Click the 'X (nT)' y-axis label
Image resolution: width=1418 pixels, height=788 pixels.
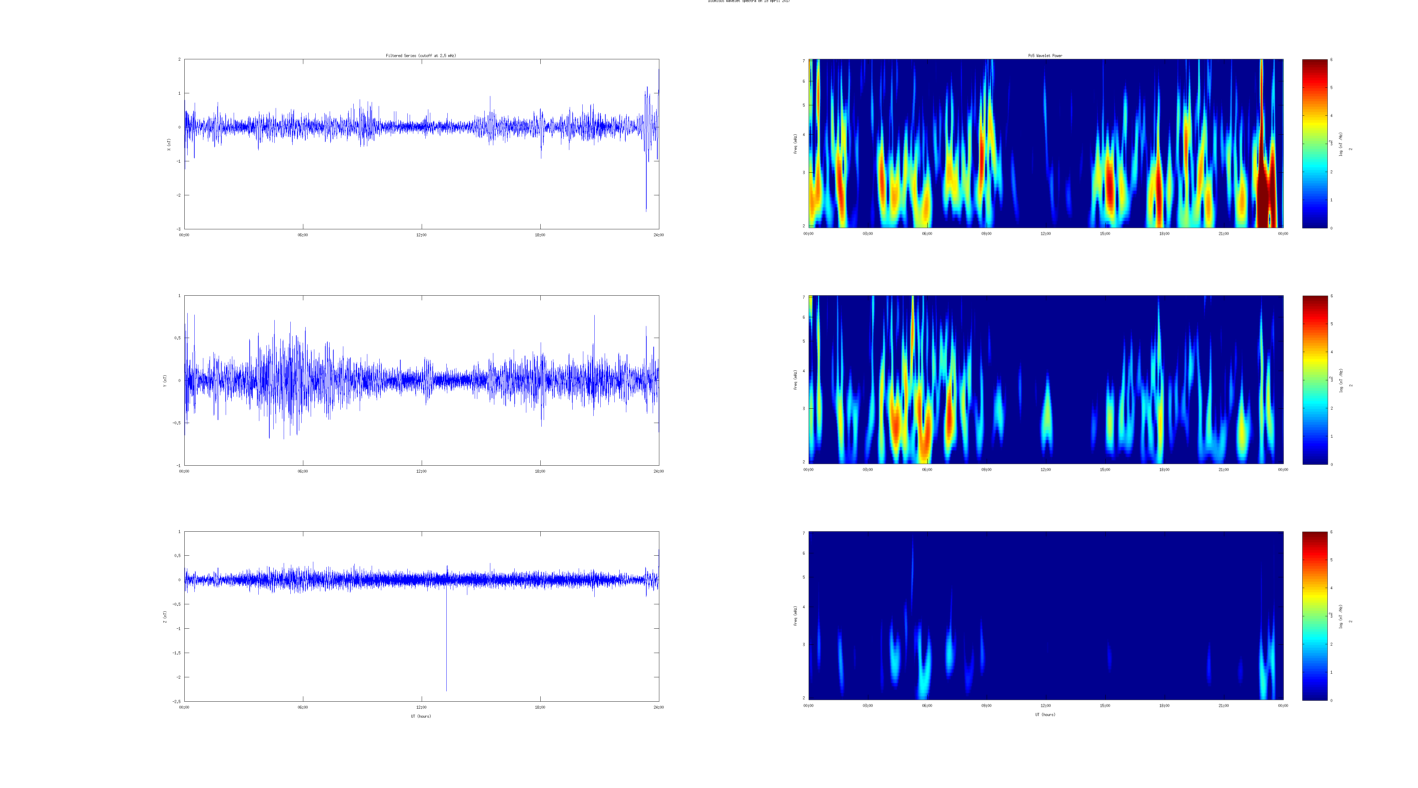click(x=169, y=144)
